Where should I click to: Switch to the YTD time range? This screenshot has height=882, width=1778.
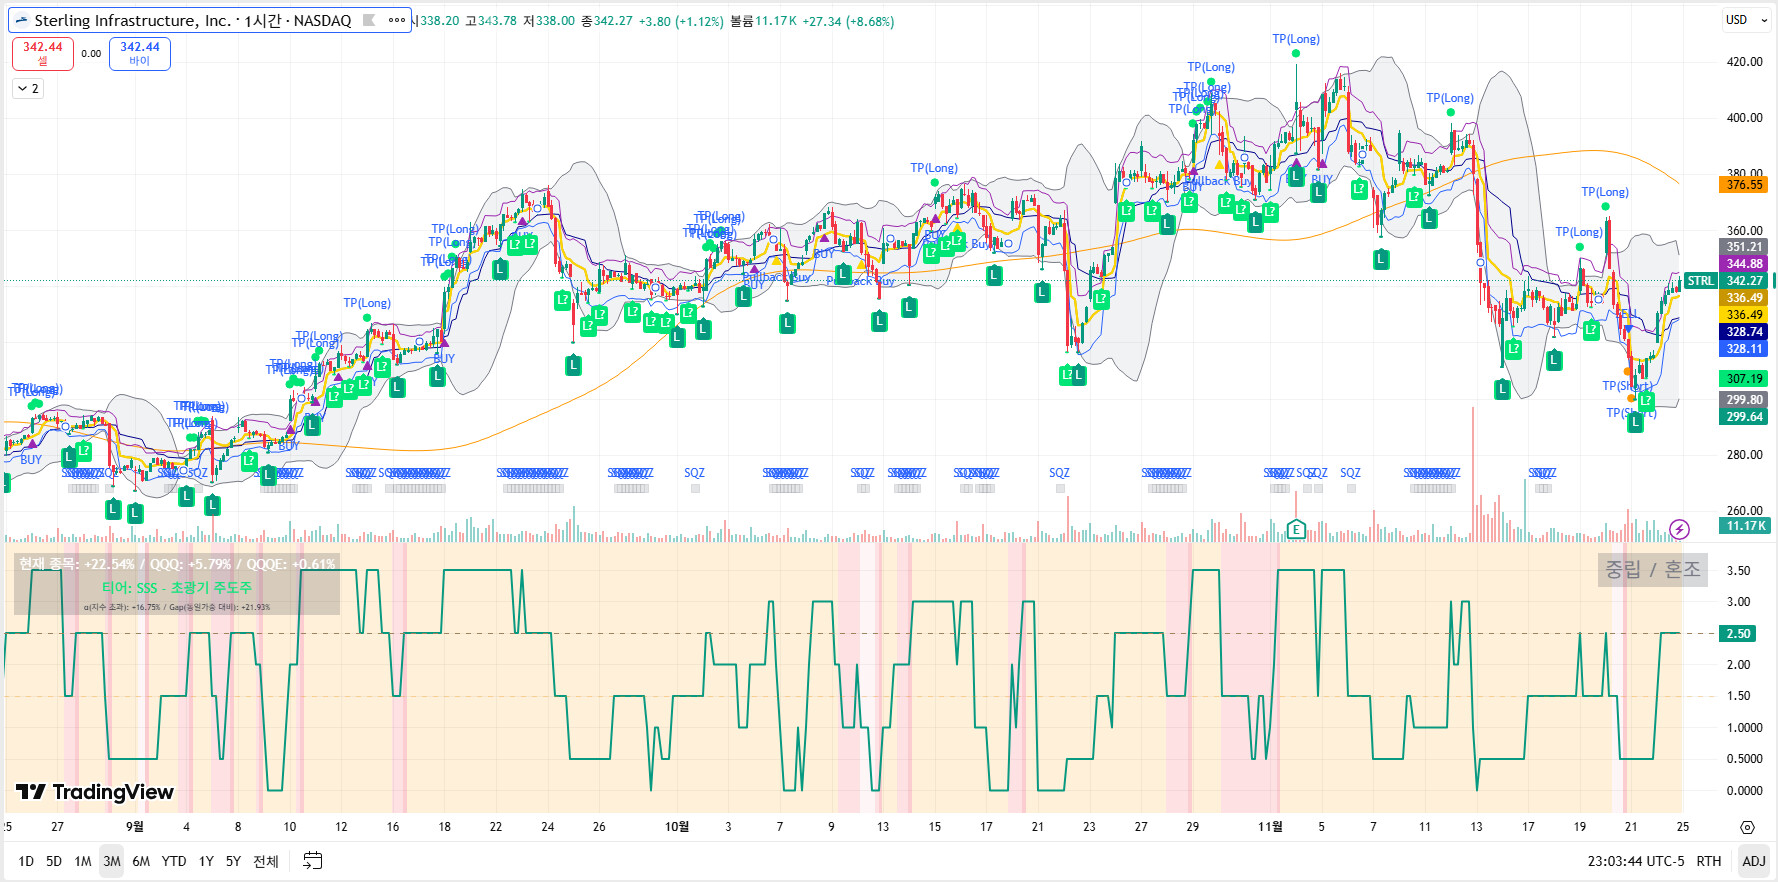(174, 861)
